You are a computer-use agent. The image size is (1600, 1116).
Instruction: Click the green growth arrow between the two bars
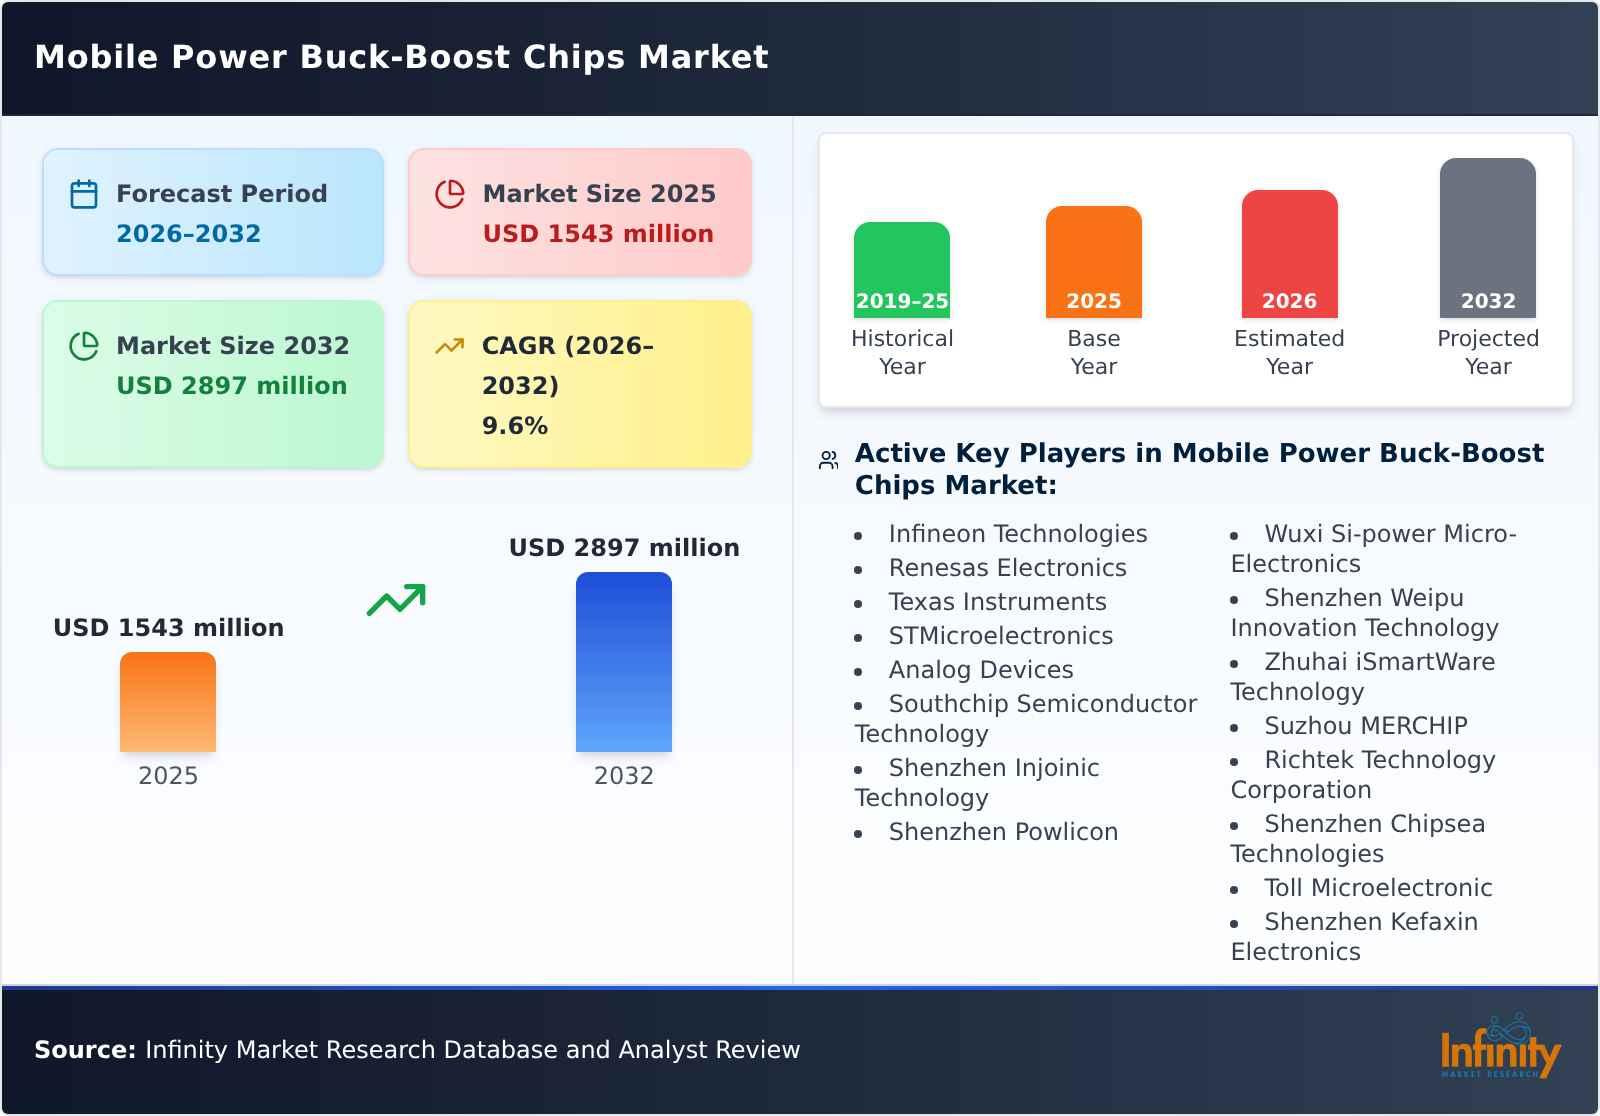(x=395, y=600)
